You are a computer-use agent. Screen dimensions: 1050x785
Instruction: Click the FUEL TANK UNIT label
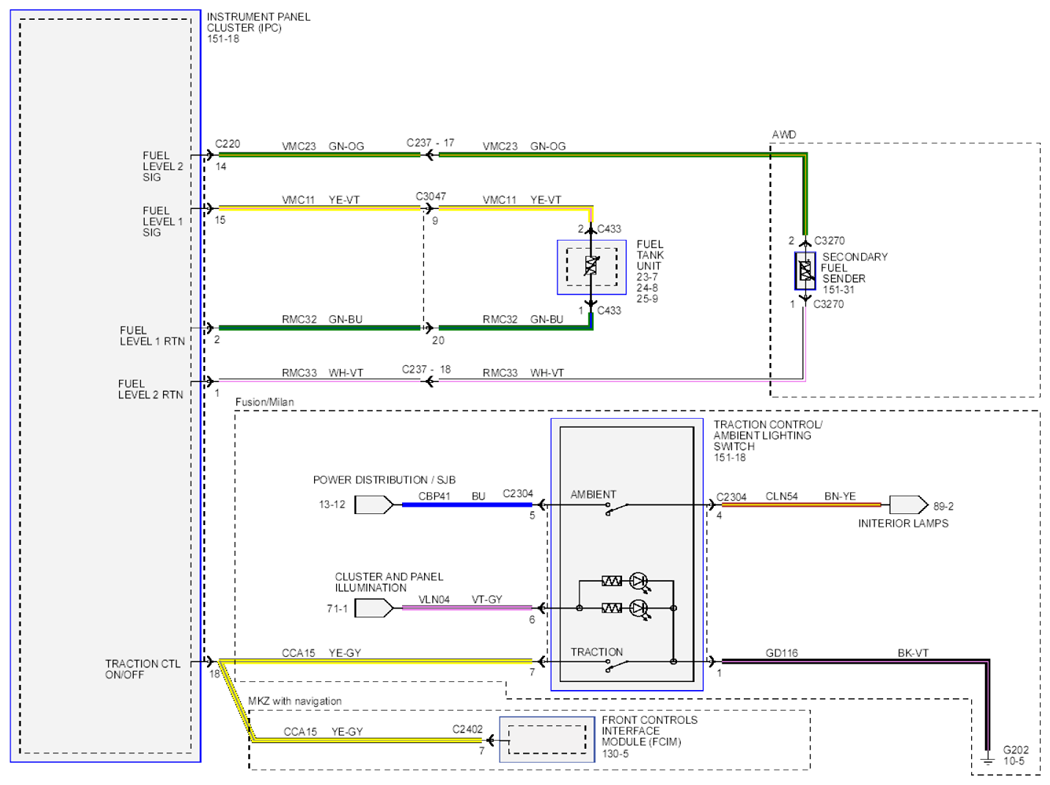(x=650, y=255)
